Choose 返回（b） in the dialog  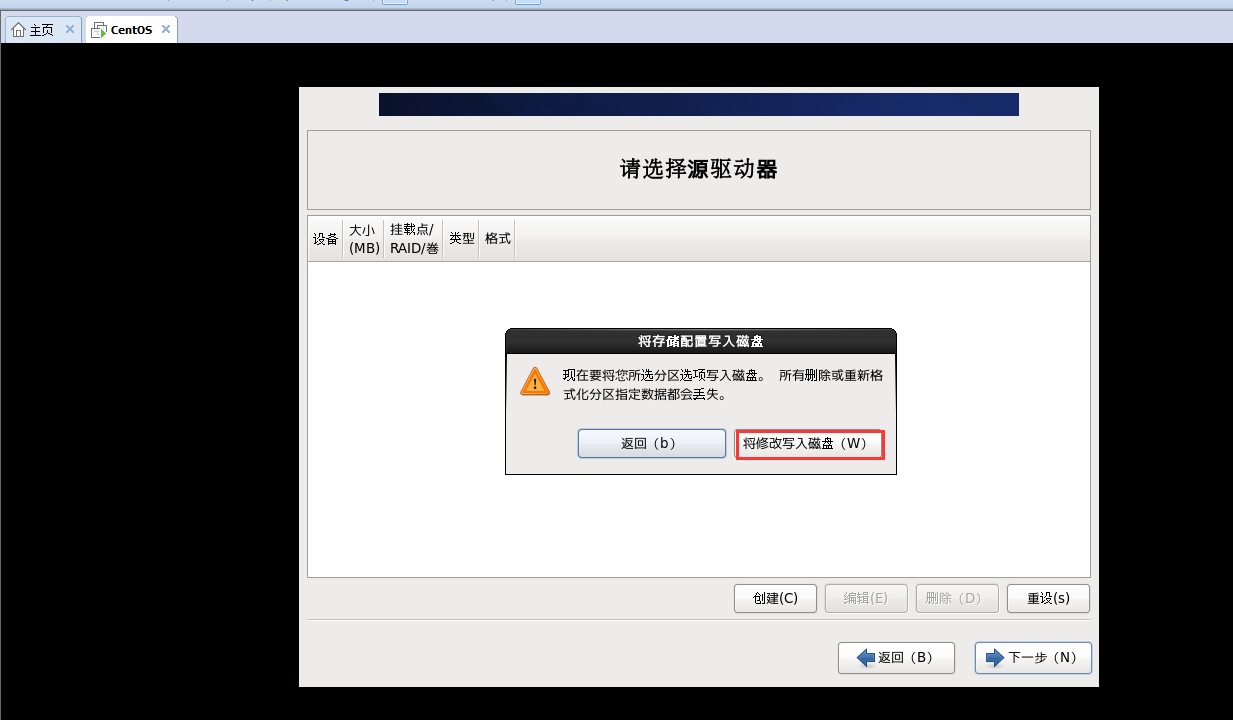[651, 444]
